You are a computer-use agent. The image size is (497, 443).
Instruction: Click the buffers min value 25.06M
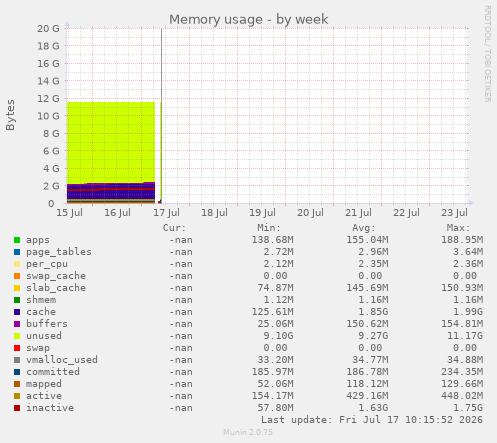coord(276,324)
